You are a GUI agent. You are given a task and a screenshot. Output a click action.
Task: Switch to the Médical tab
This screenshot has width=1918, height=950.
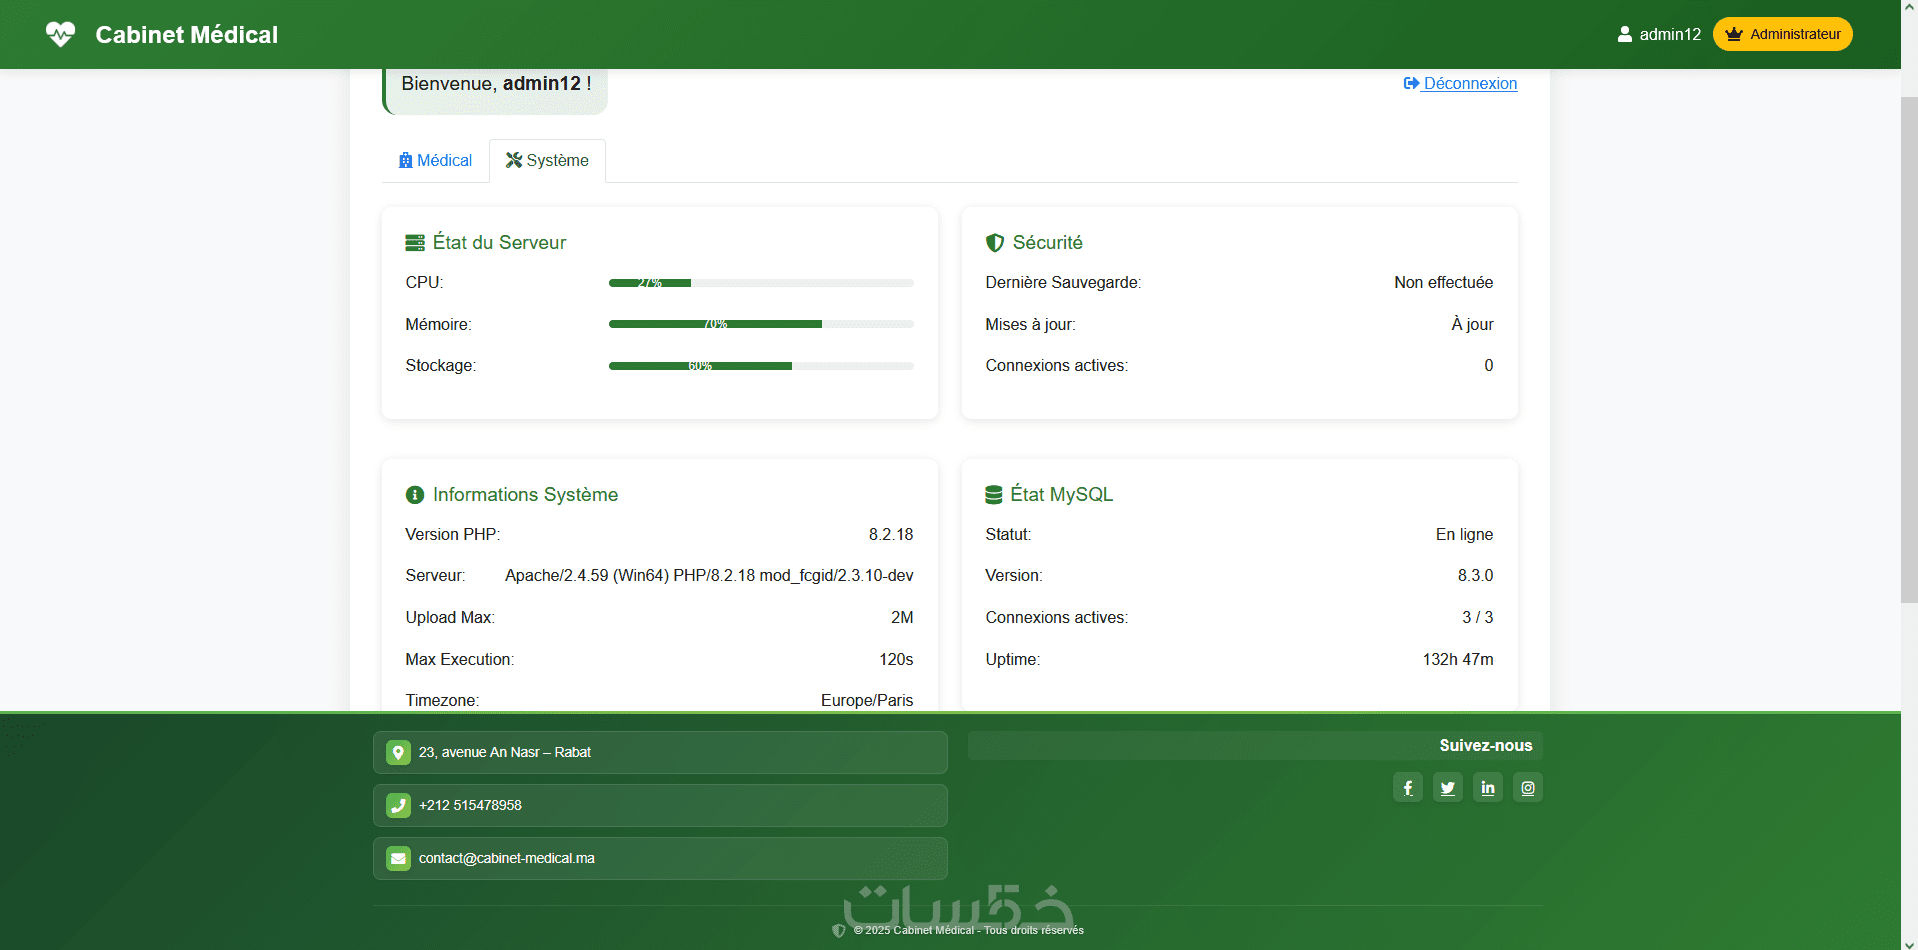(435, 160)
